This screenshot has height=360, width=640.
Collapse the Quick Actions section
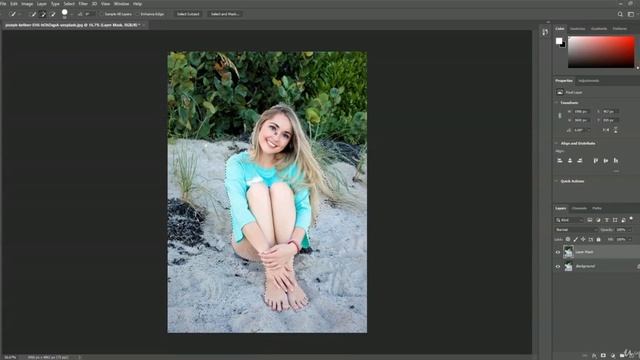556,181
